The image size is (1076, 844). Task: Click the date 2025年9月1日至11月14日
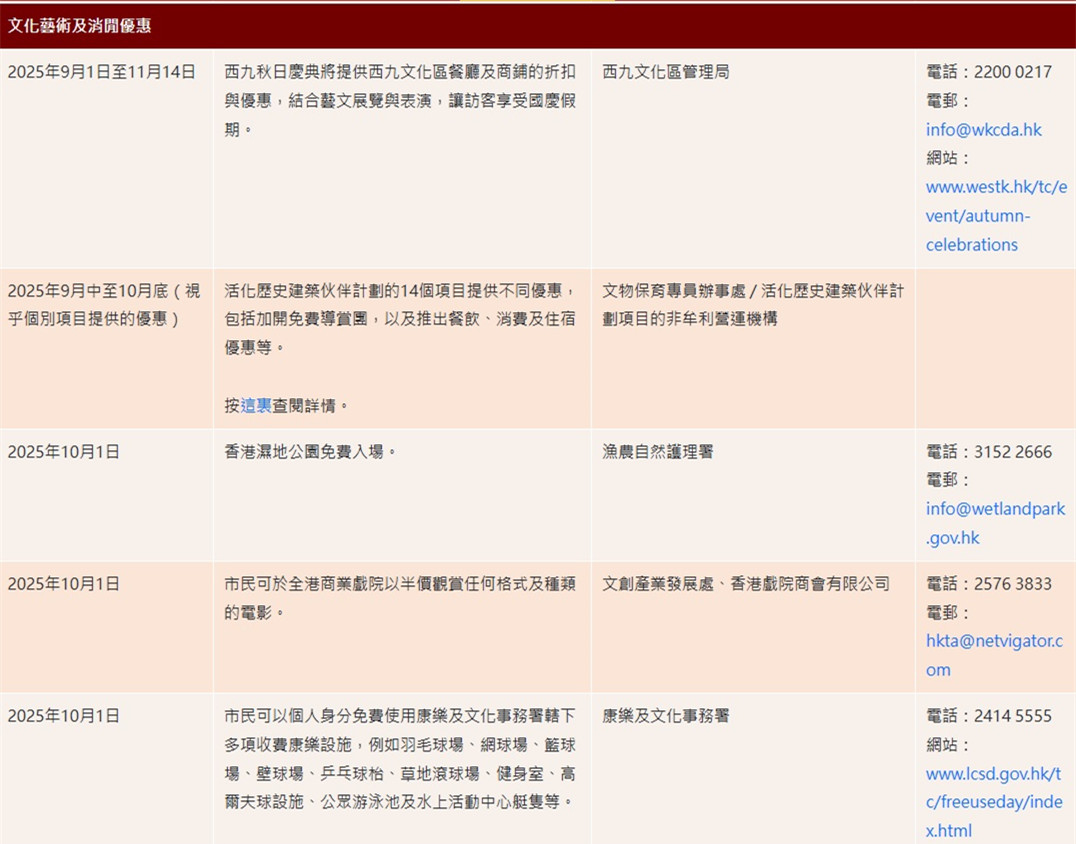101,73
